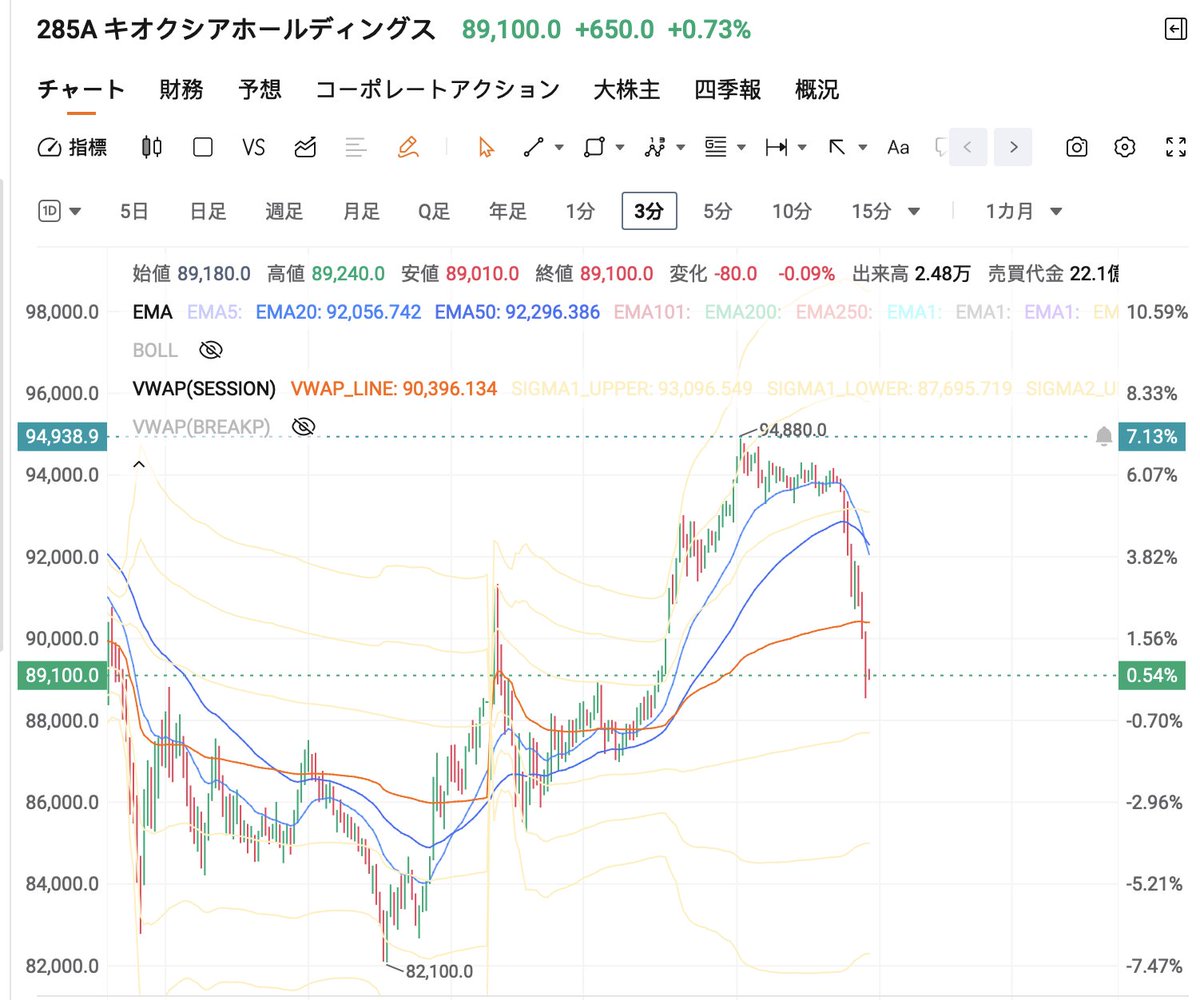Viewport: 1200px width, 1000px height.
Task: Select the 10分 interval
Action: click(791, 211)
